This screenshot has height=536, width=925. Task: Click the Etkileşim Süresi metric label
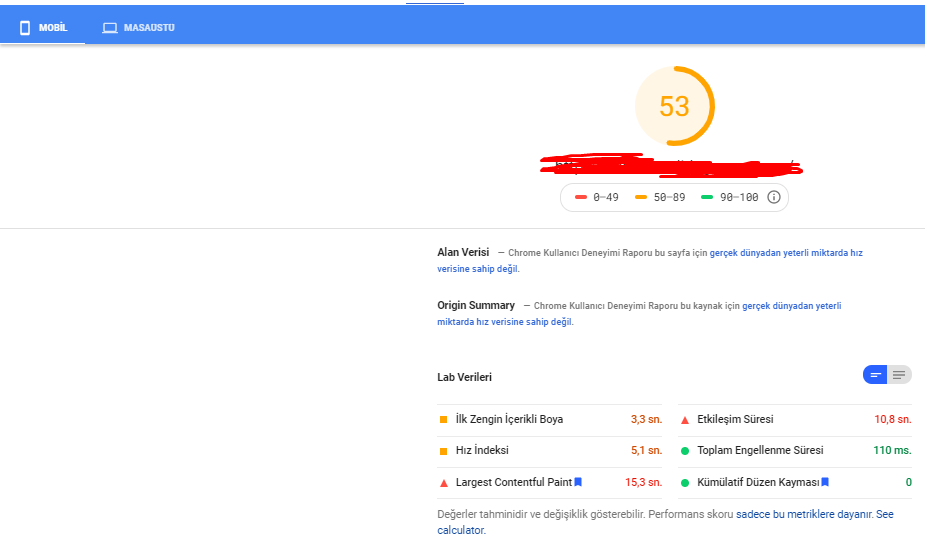735,419
